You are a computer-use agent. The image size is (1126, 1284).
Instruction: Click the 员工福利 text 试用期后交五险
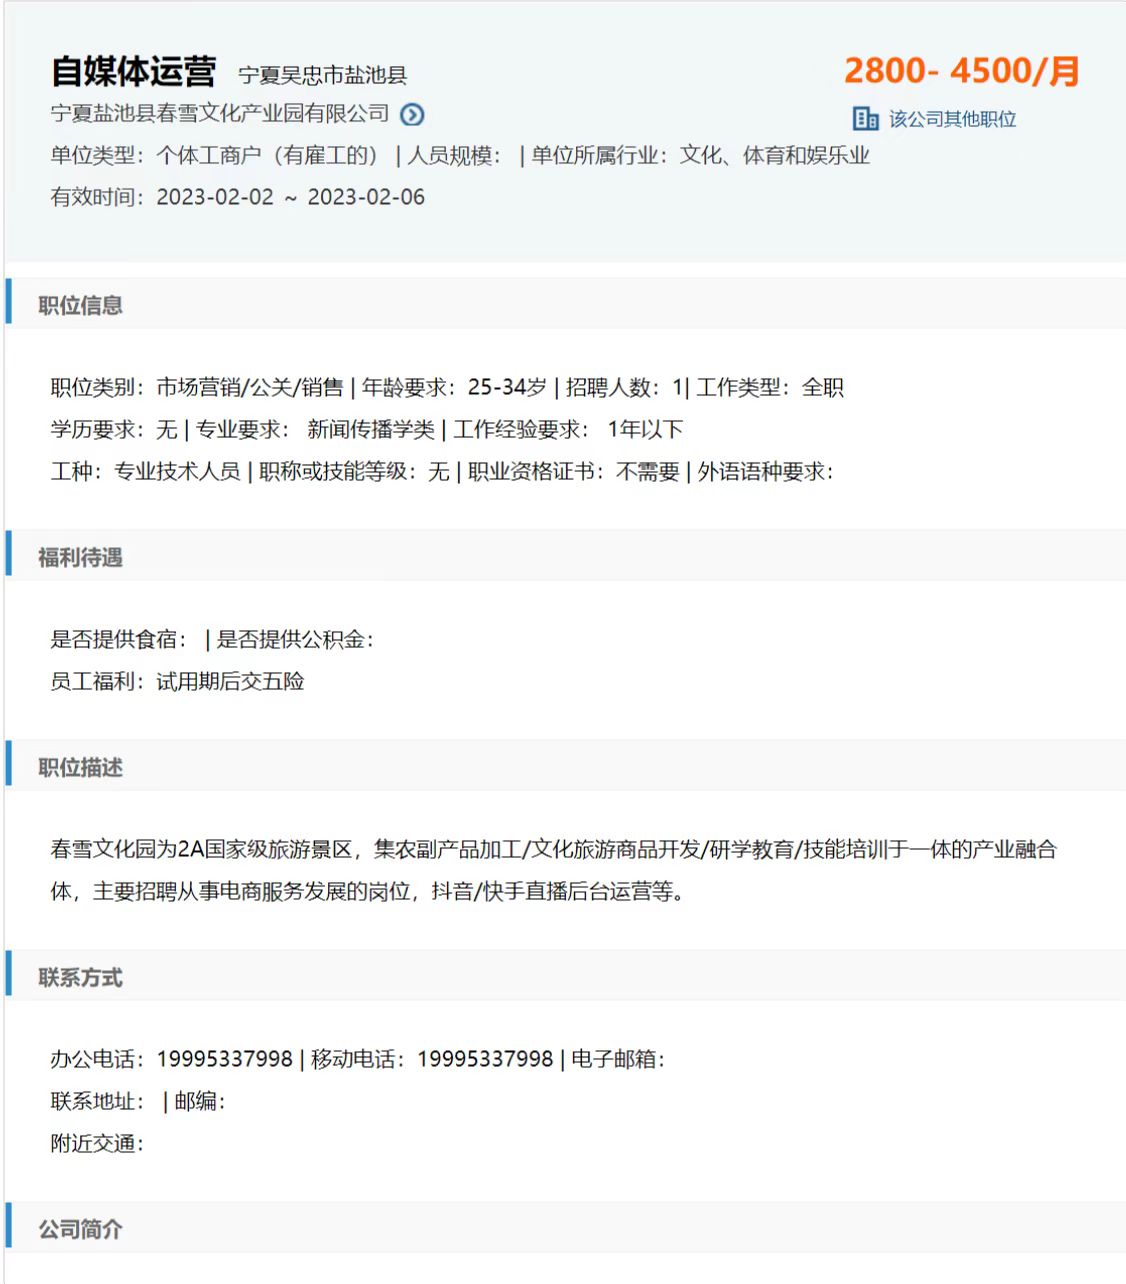pyautogui.click(x=230, y=681)
